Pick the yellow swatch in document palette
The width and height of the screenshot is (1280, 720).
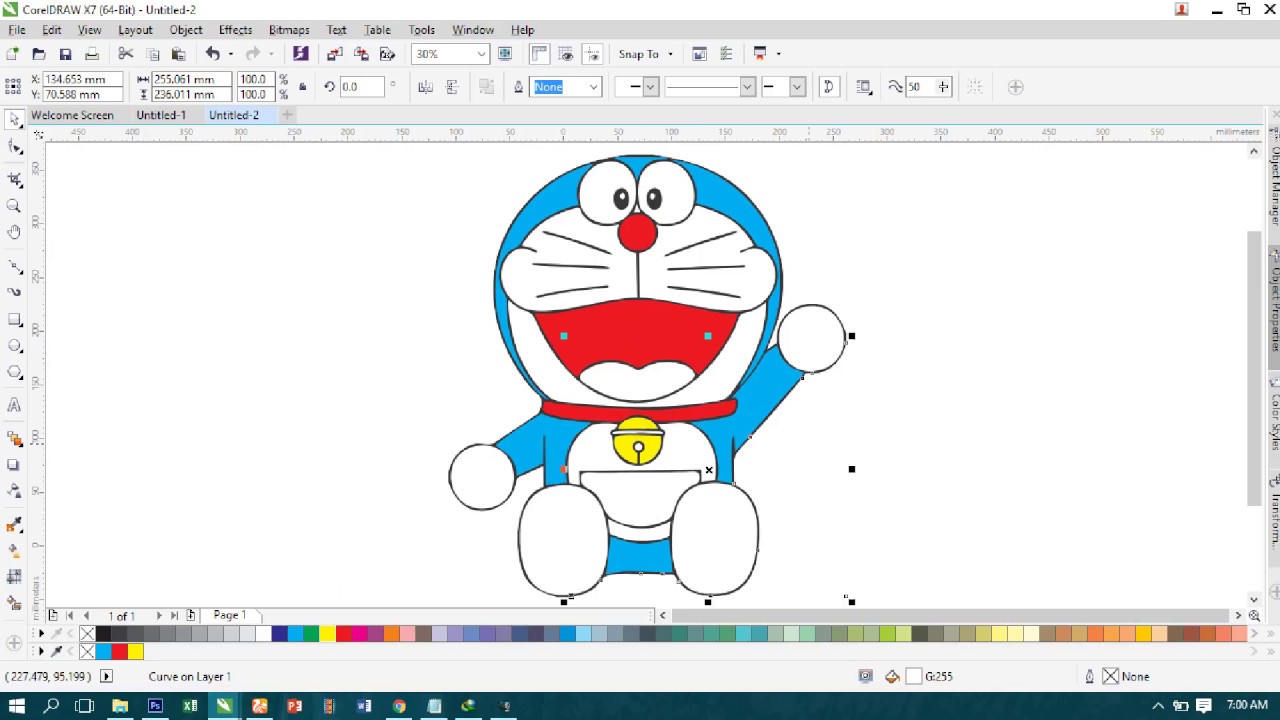point(136,652)
